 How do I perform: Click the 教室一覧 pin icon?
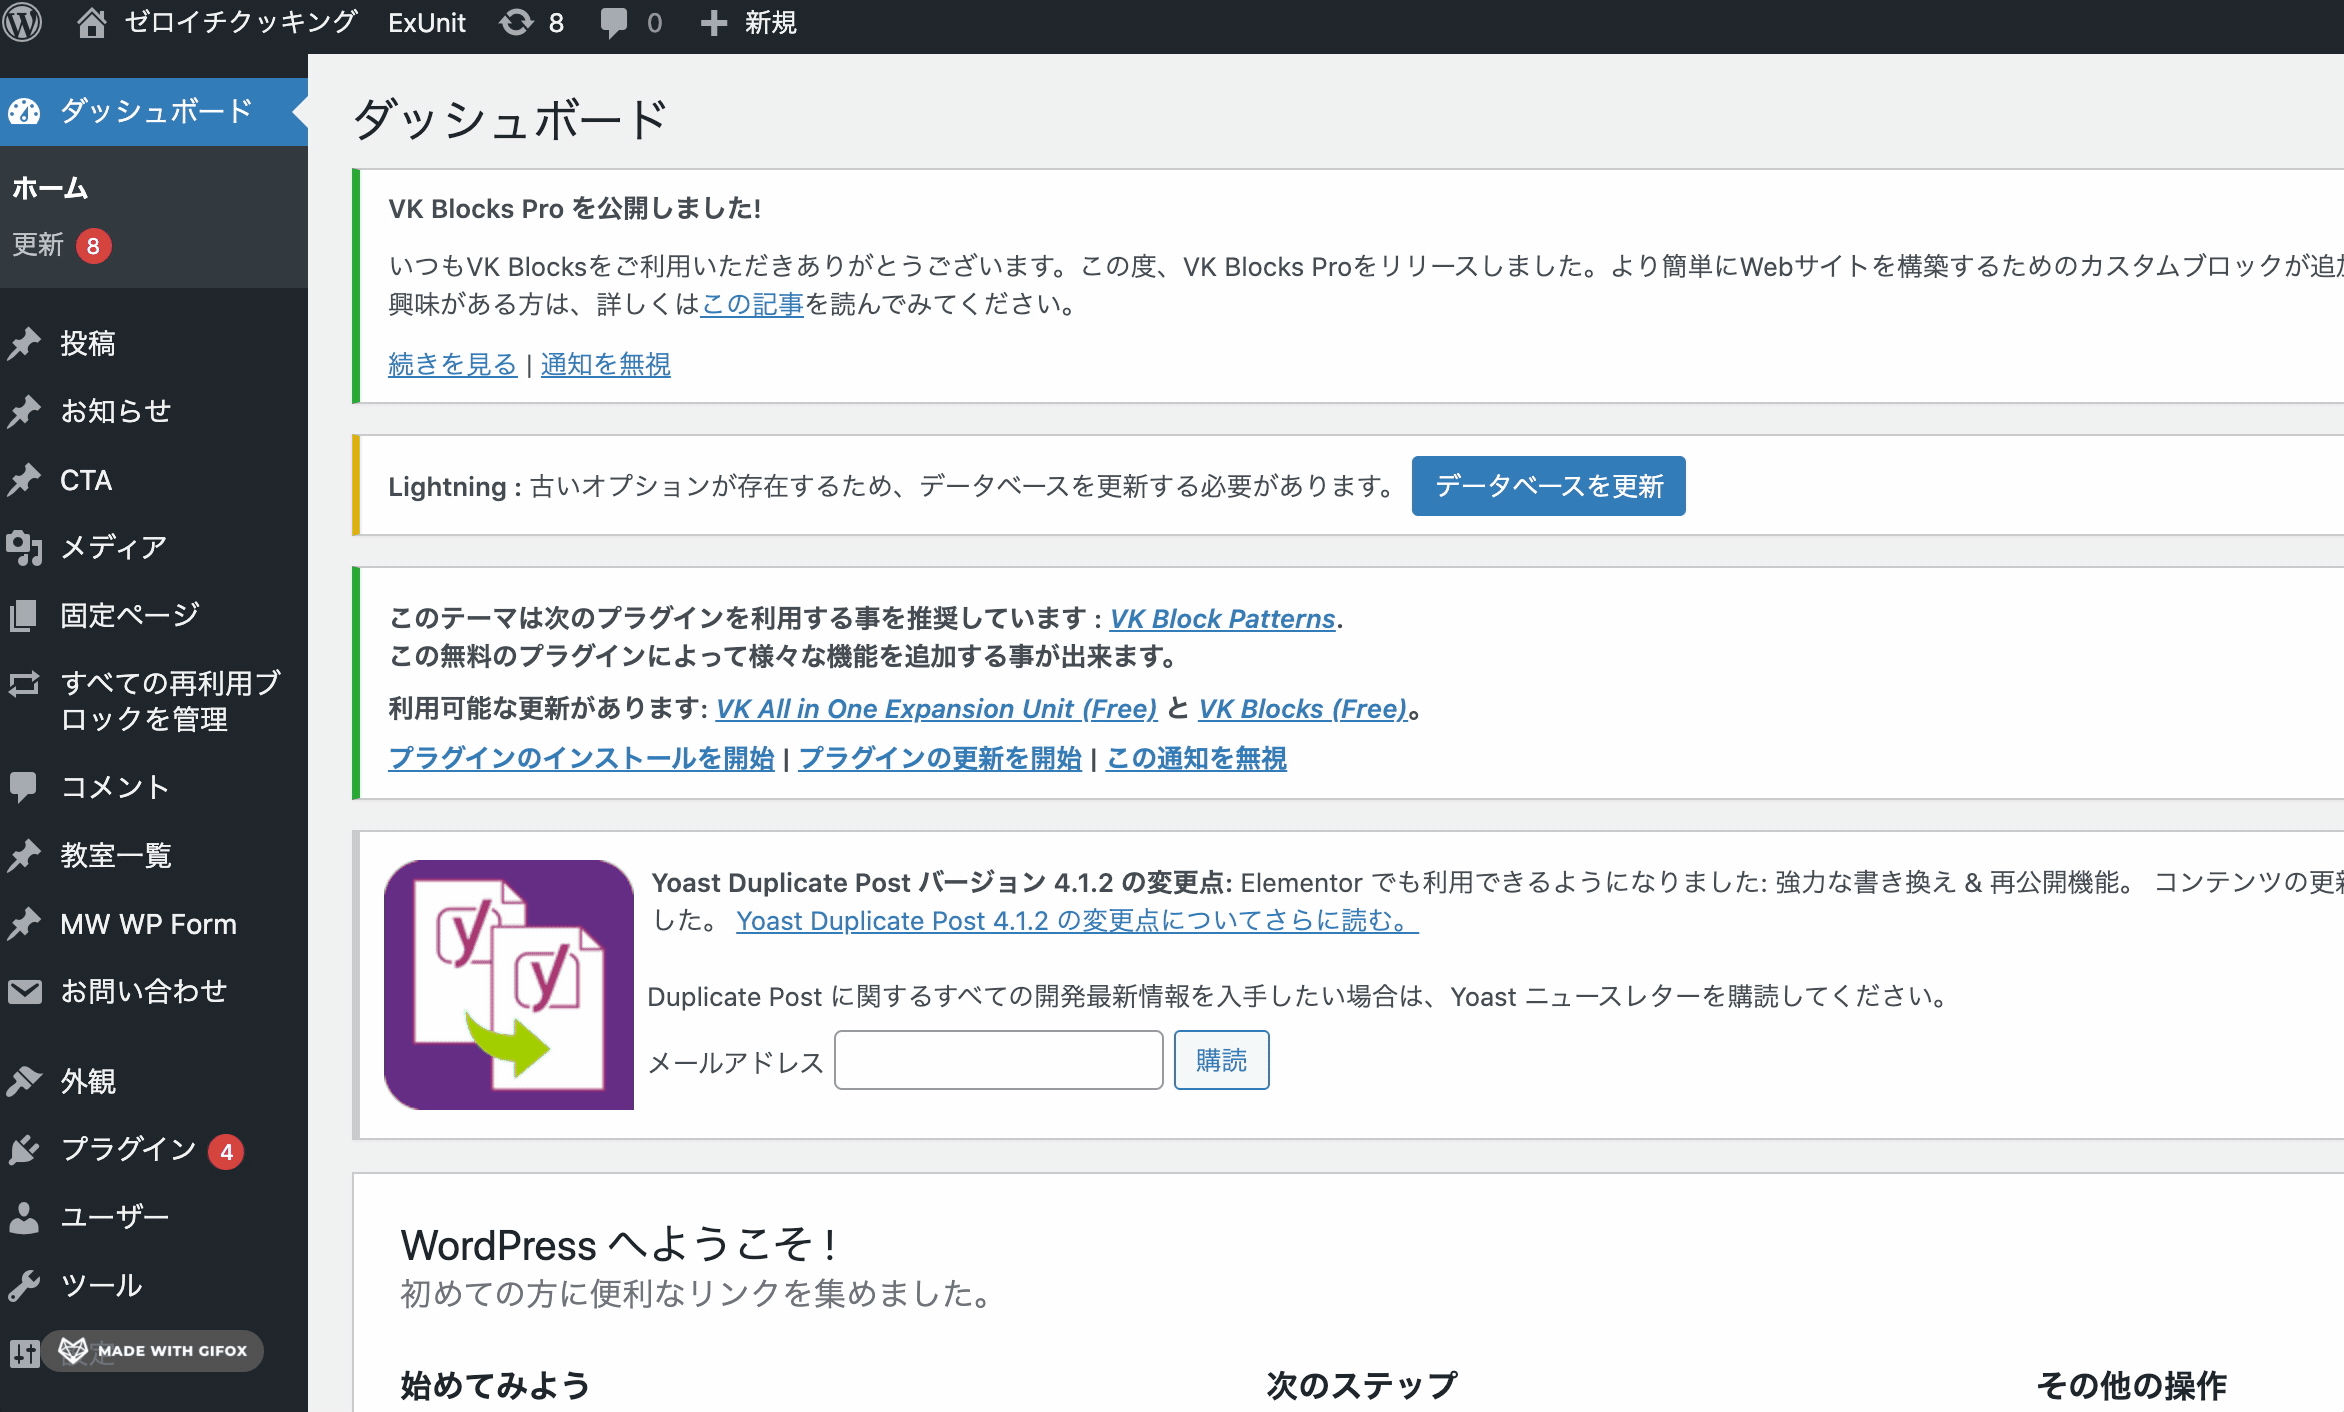(x=24, y=855)
